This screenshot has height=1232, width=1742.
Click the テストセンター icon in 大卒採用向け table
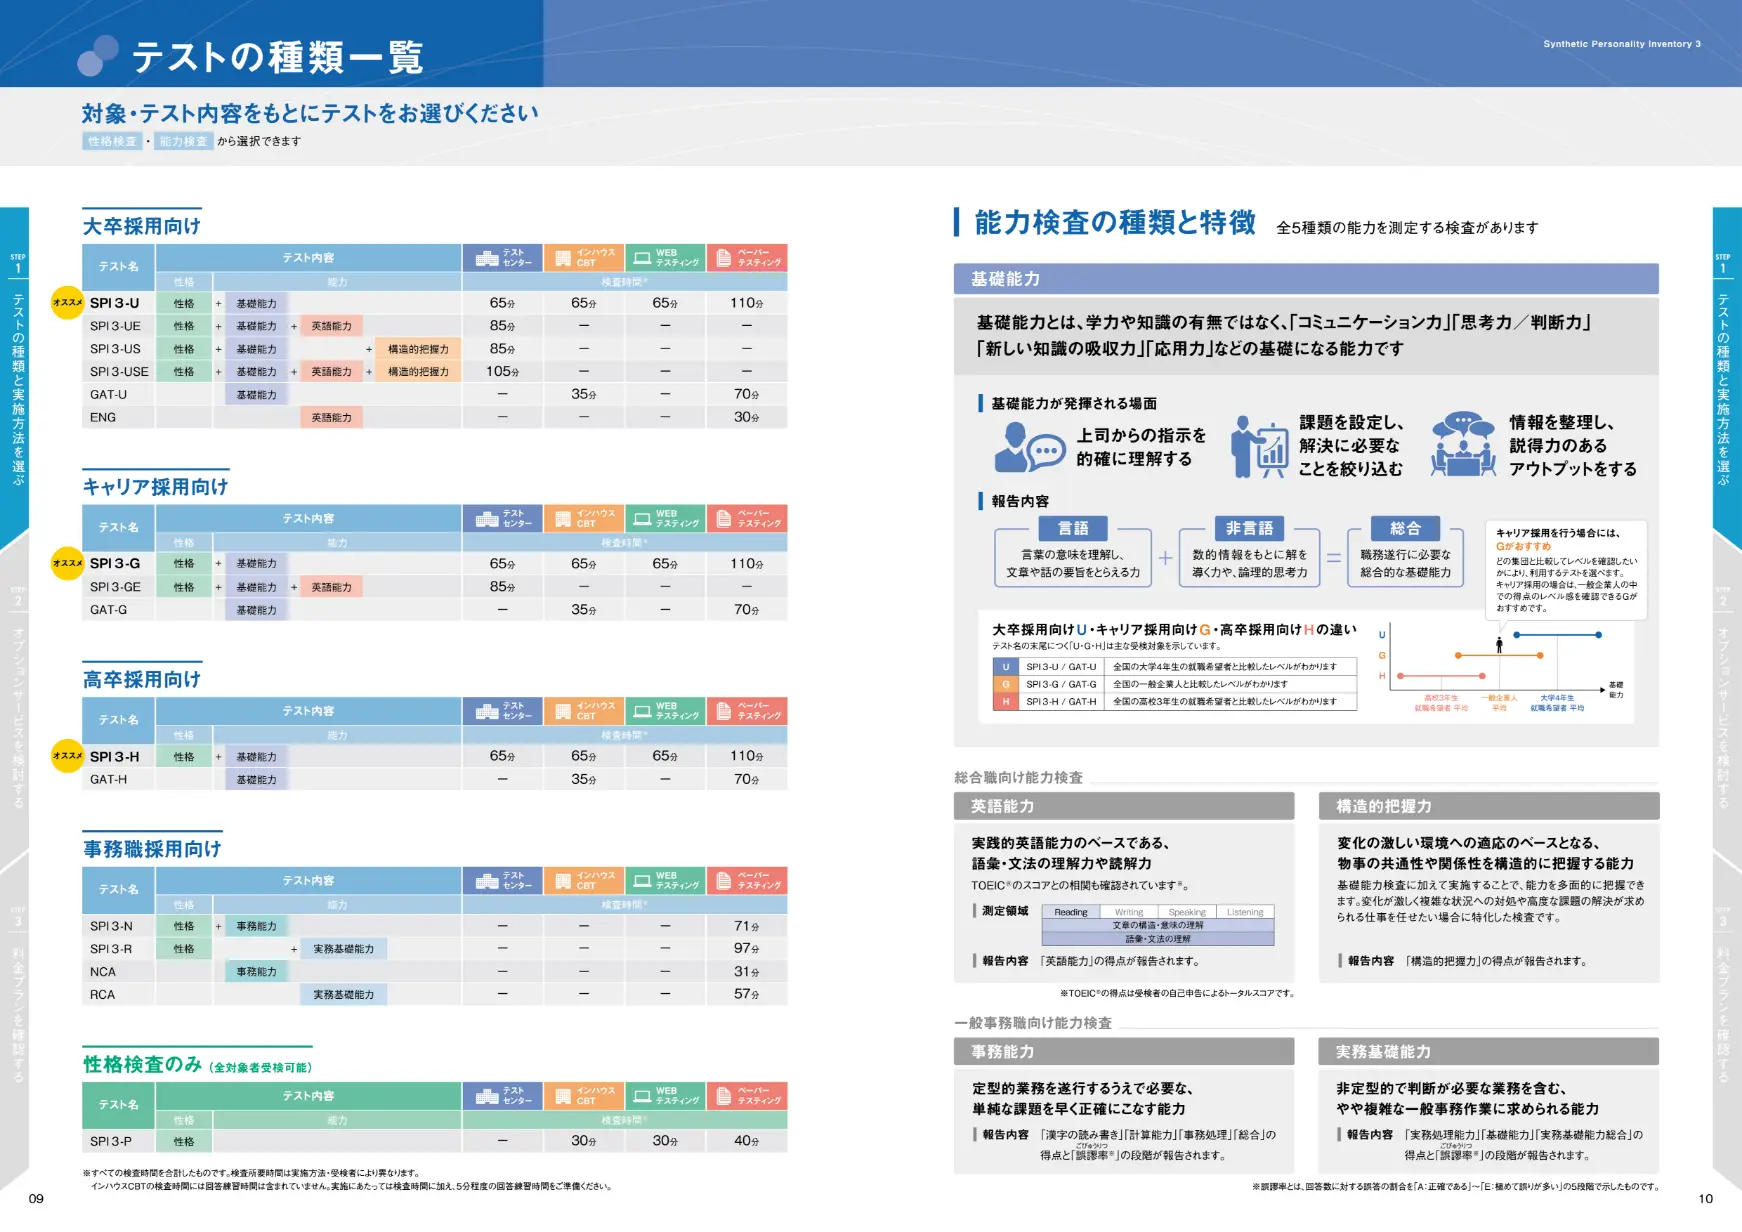[x=487, y=258]
